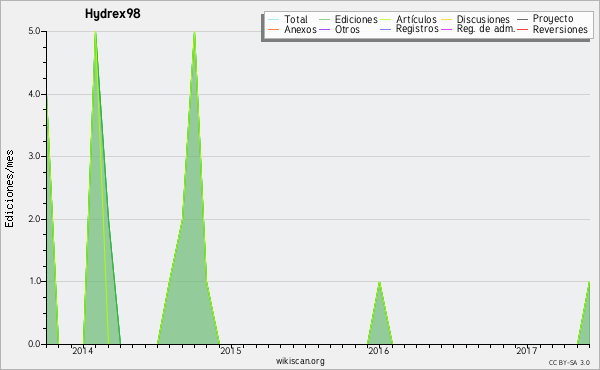This screenshot has width=600, height=370.
Task: Click the 2015 x-axis label
Action: point(231,351)
